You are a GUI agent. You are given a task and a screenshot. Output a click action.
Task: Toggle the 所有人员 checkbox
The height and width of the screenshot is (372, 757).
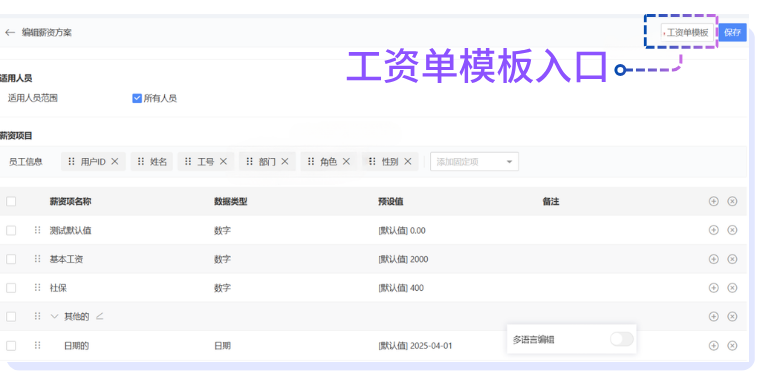coord(137,98)
